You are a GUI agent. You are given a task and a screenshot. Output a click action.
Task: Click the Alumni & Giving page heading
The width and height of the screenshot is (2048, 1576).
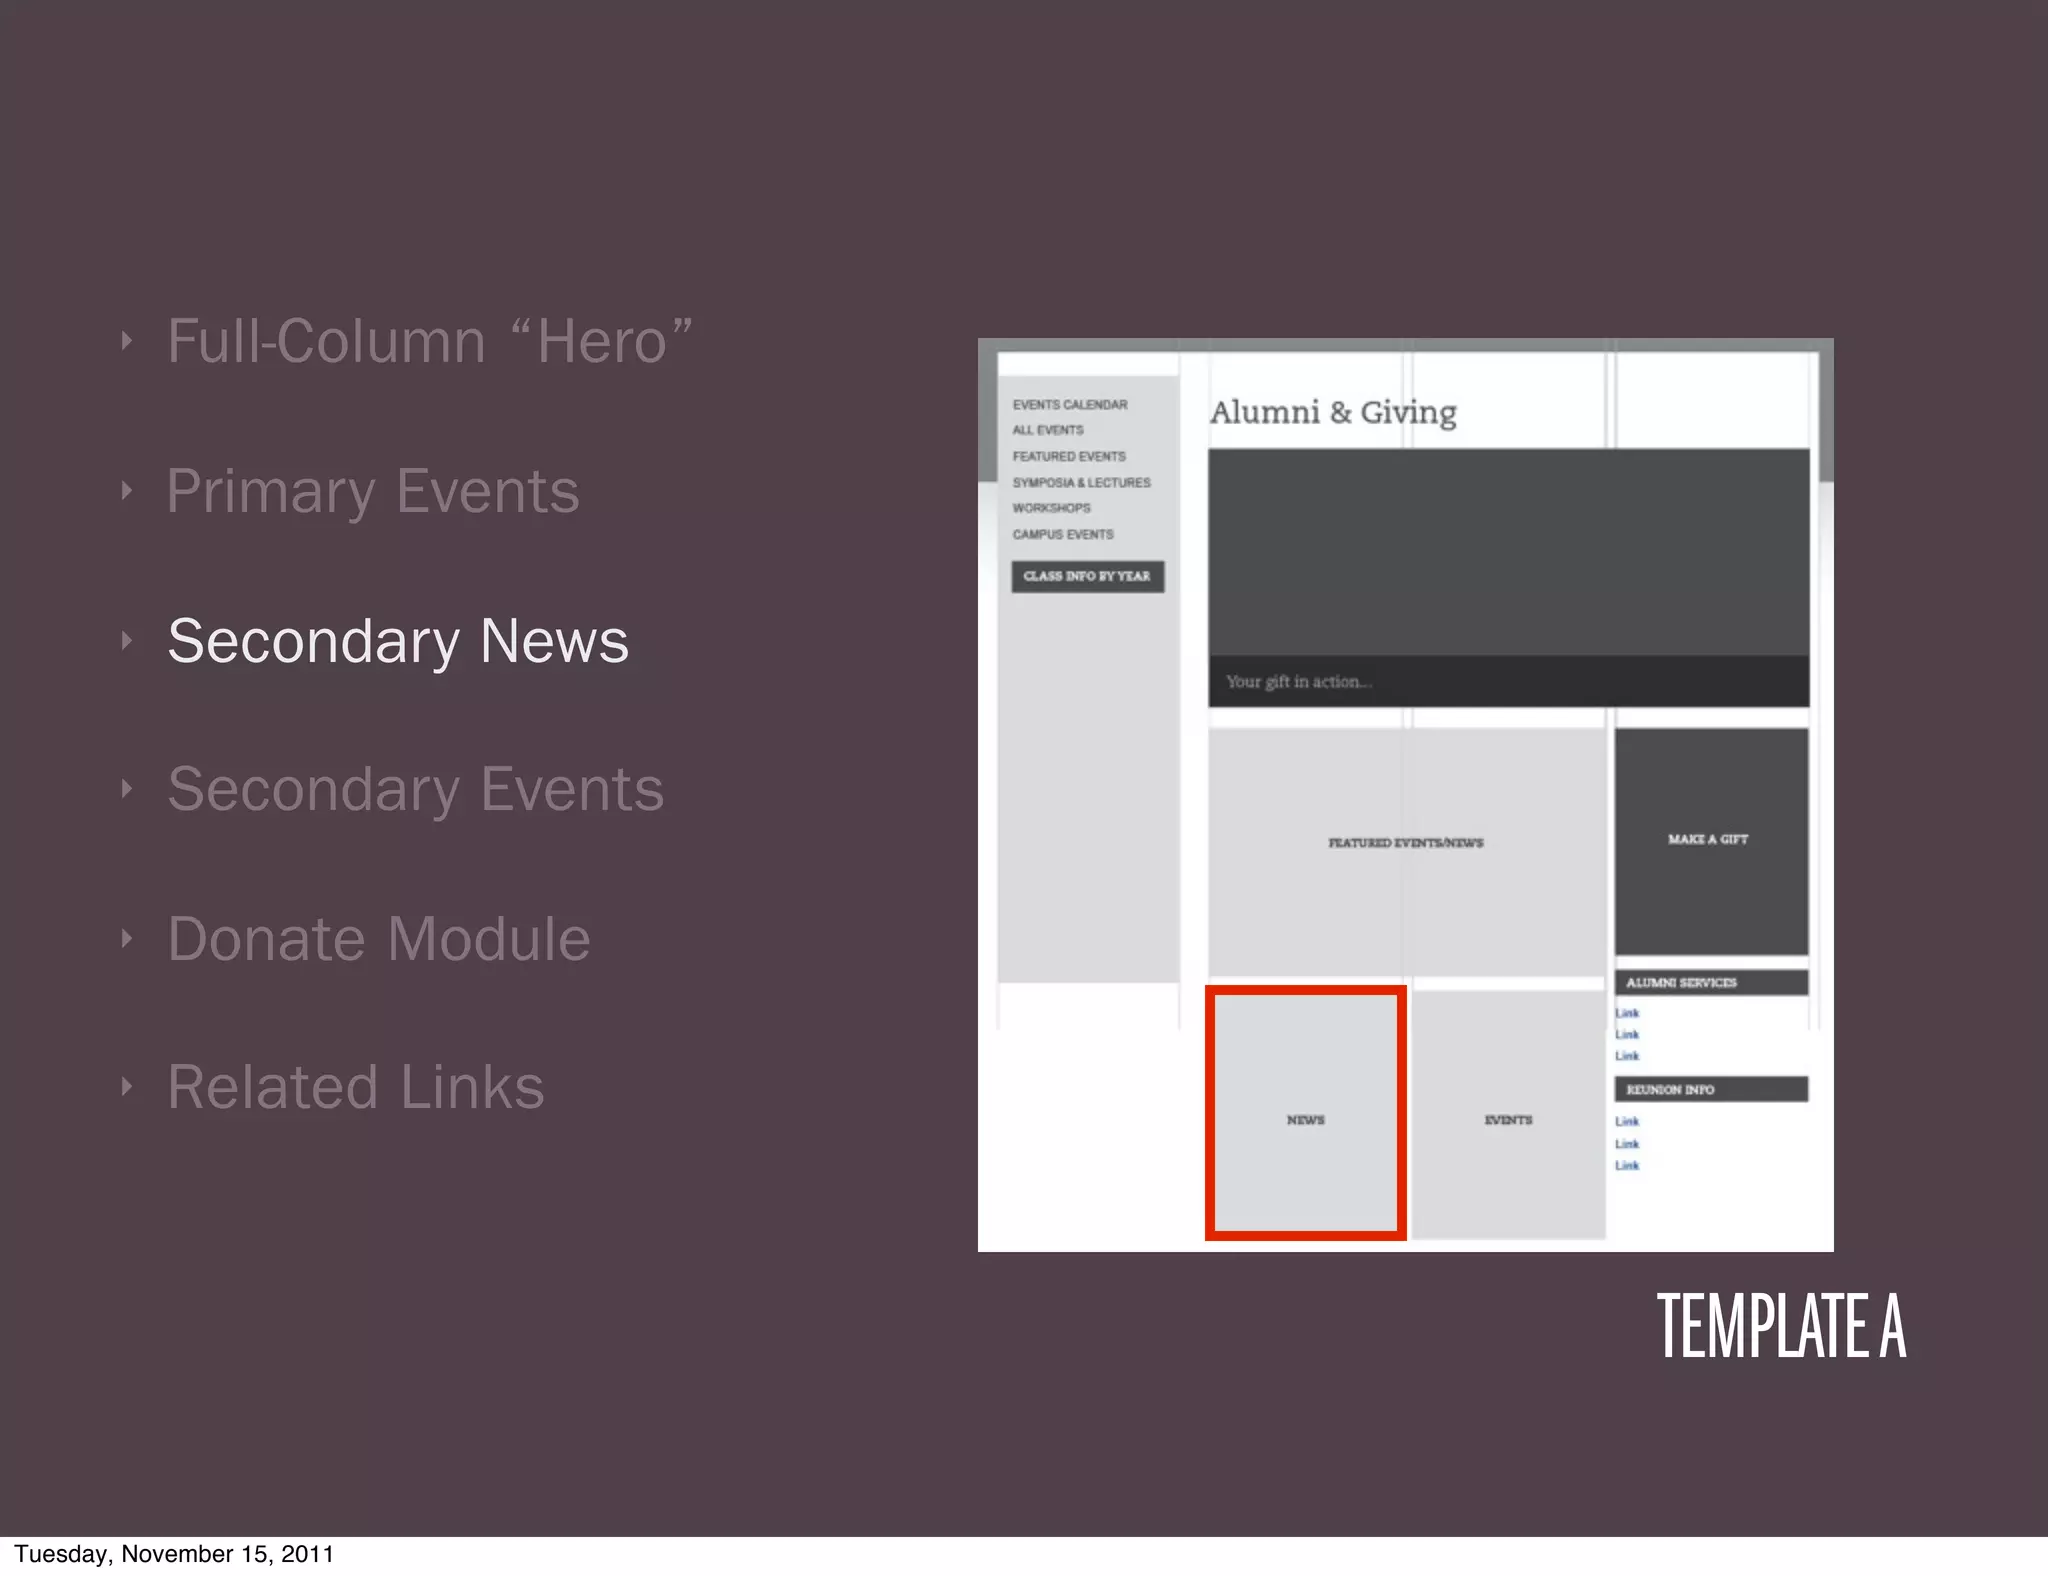(x=1333, y=412)
